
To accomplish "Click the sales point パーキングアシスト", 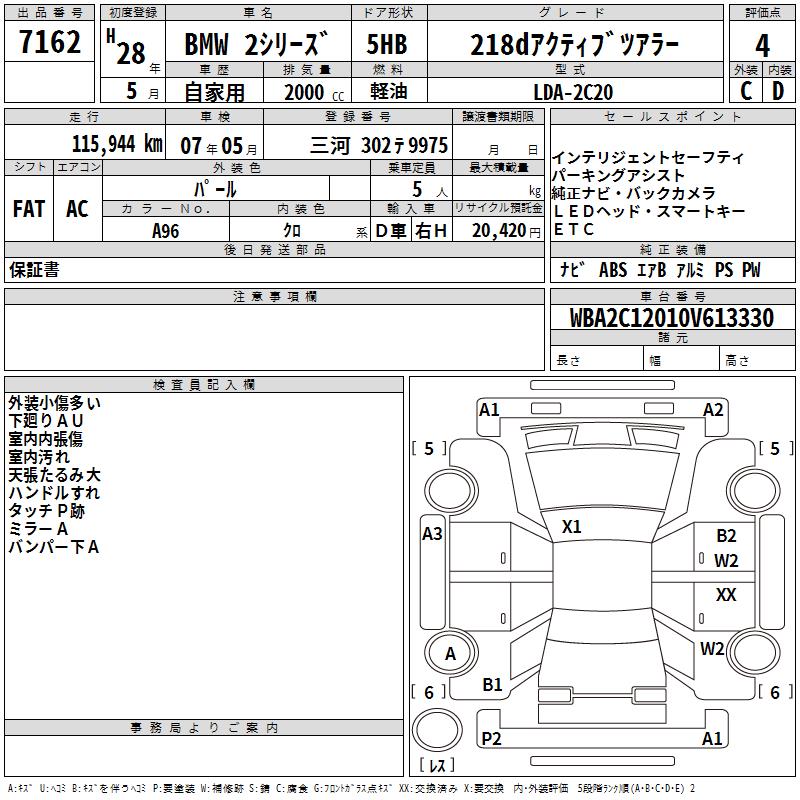I will [618, 175].
